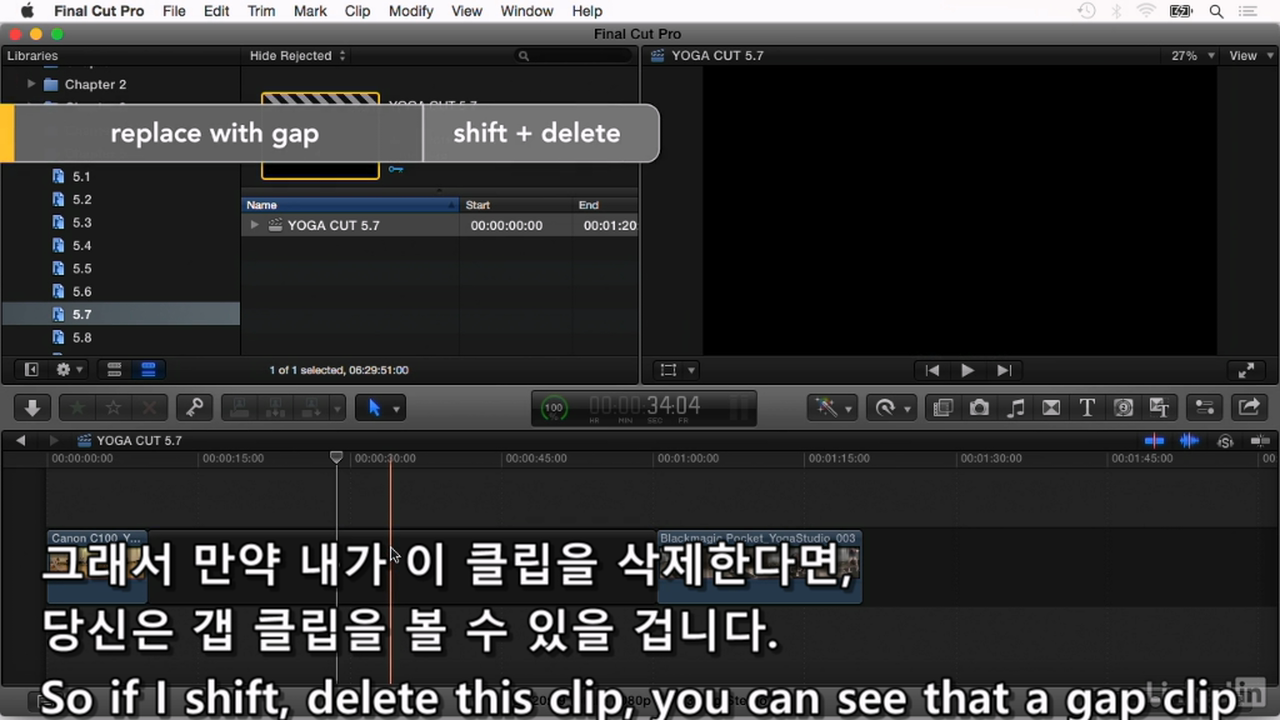Image resolution: width=1280 pixels, height=720 pixels.
Task: Switch browser to list view
Action: pos(148,370)
